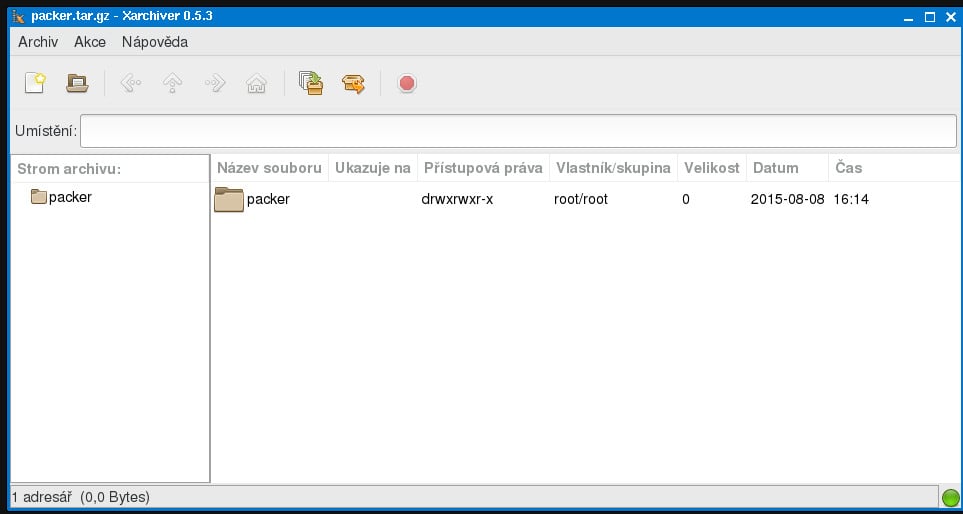
Task: Minimize the Xarchiver window
Action: (909, 18)
